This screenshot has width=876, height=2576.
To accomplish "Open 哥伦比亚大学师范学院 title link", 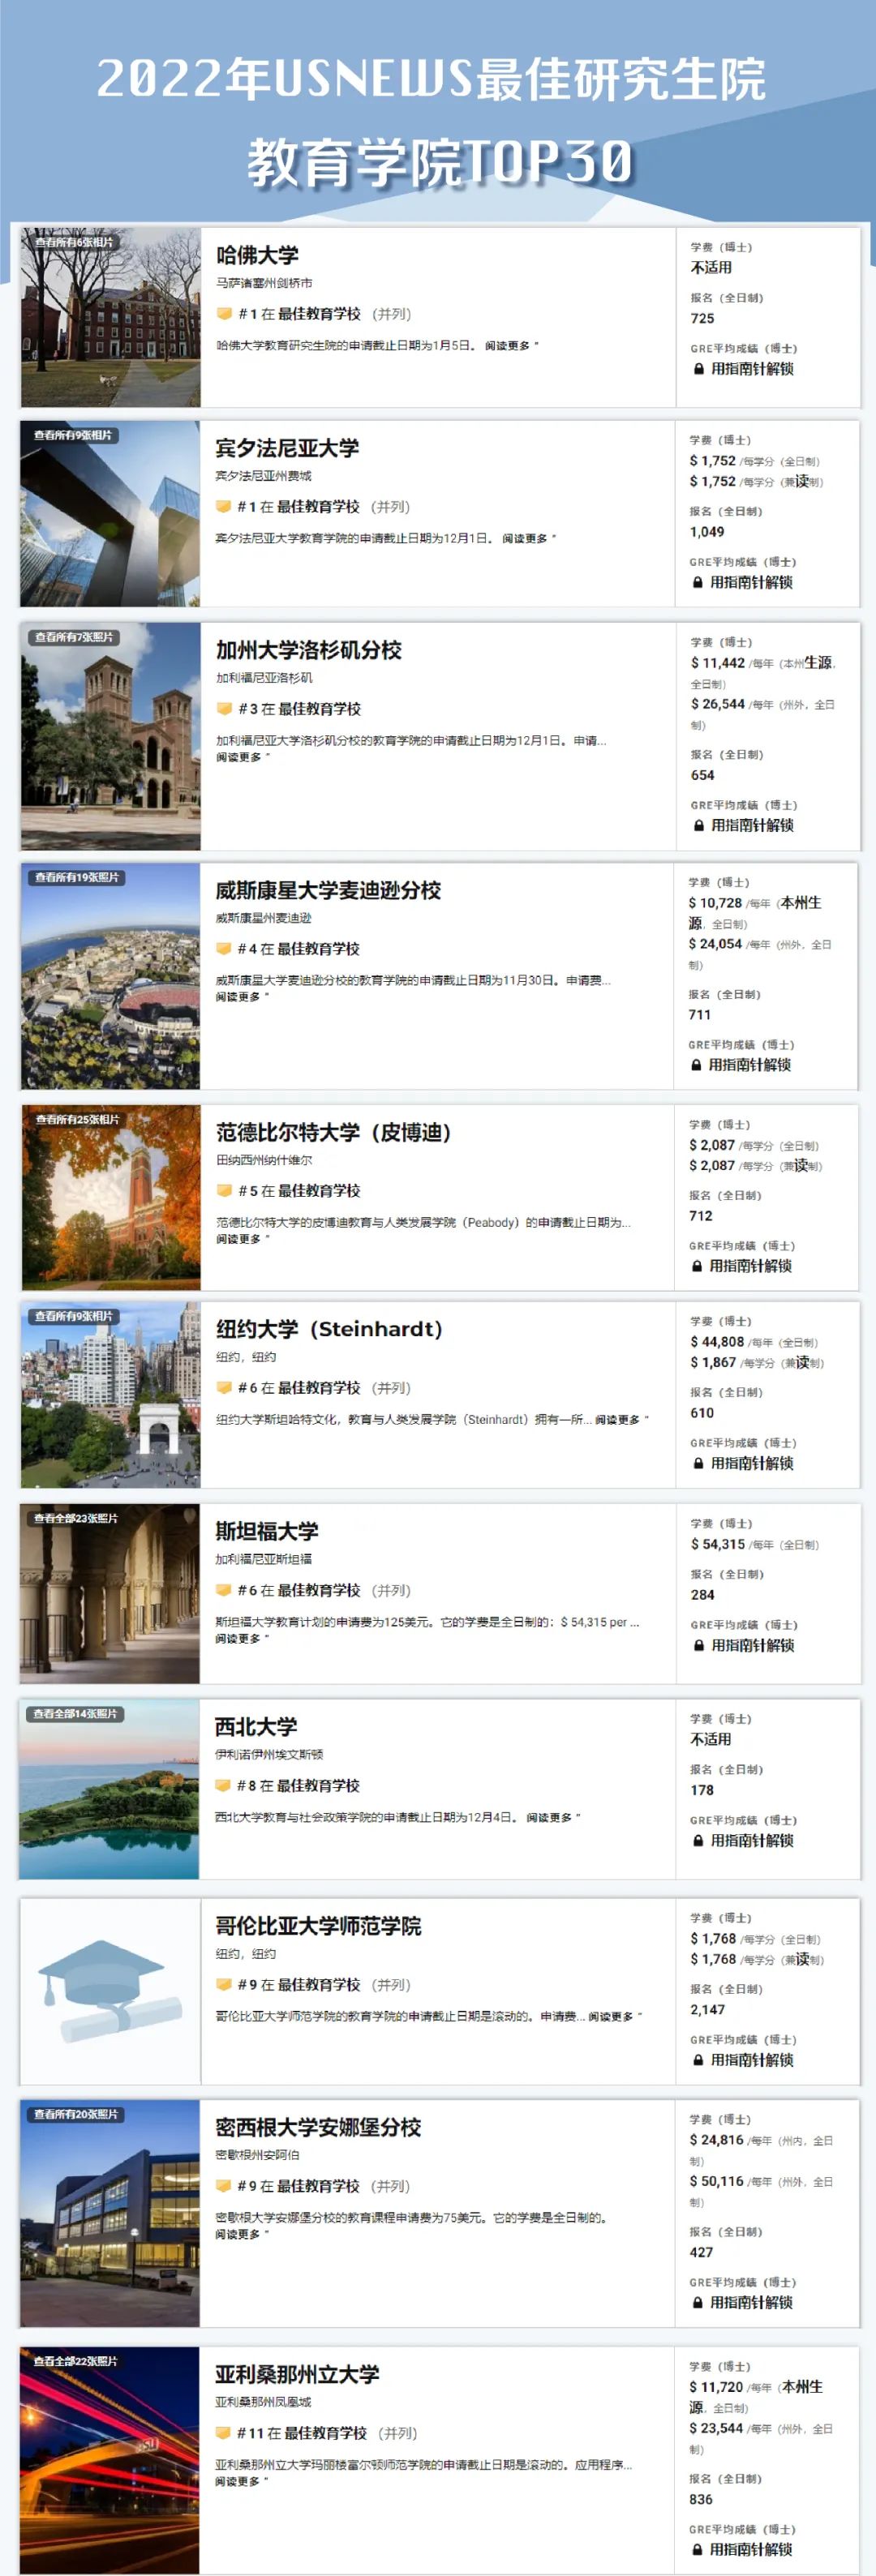I will (x=318, y=1926).
